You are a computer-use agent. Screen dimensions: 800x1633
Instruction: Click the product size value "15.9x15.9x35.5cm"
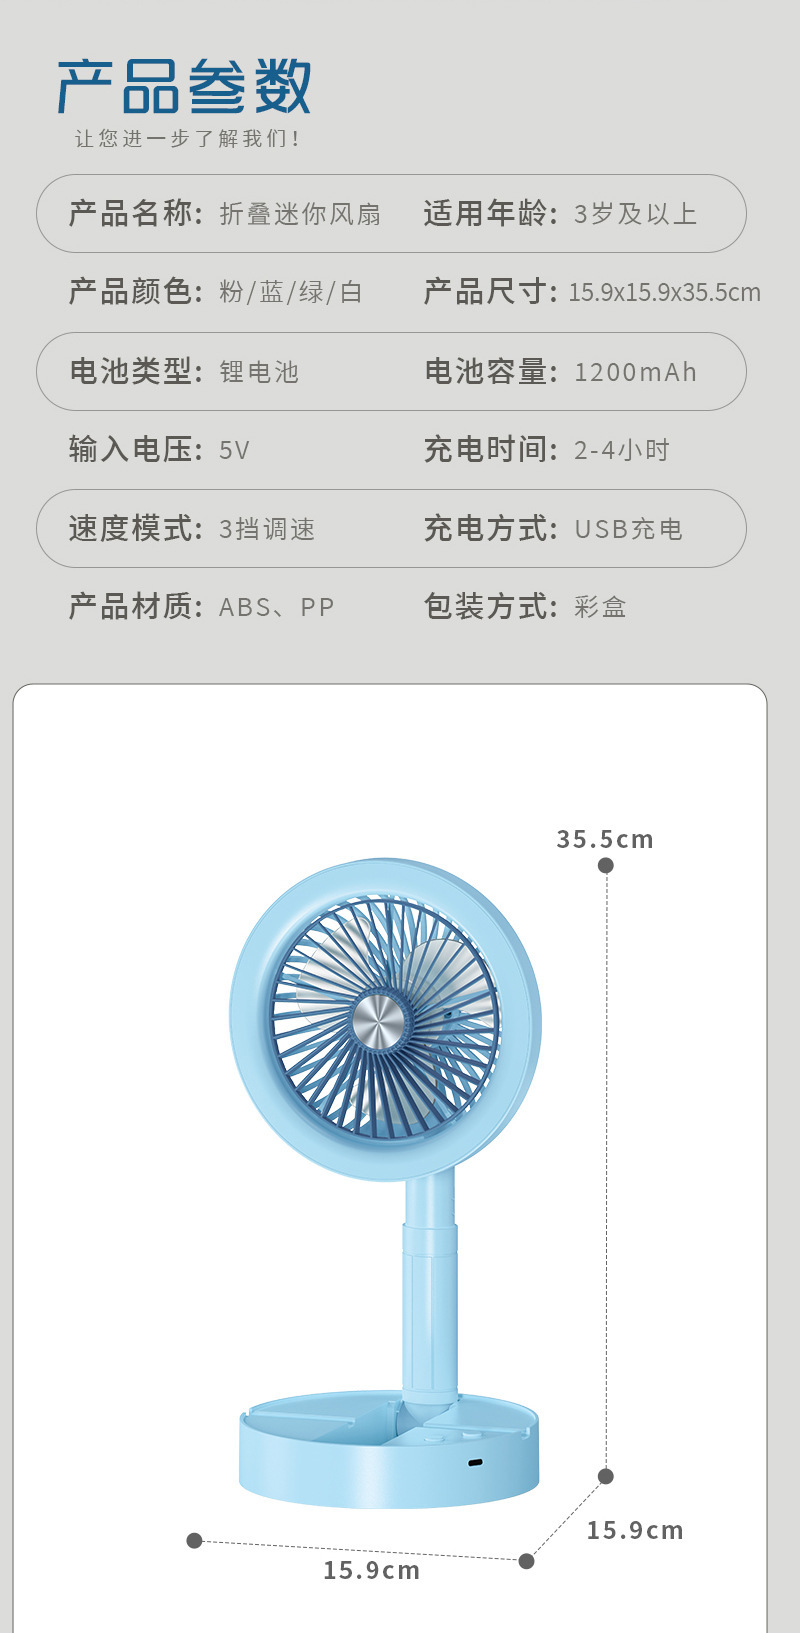click(664, 293)
